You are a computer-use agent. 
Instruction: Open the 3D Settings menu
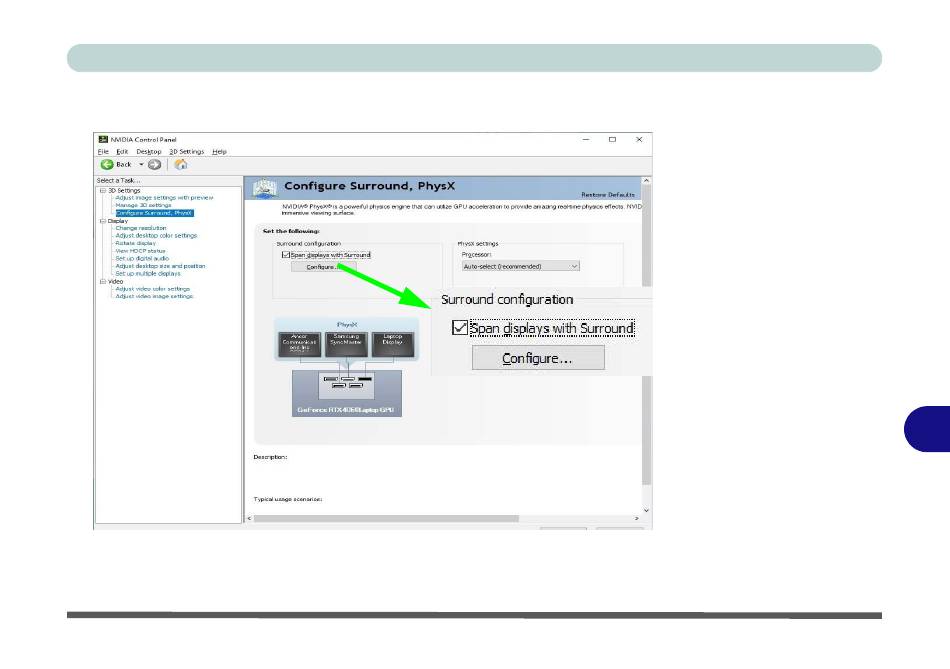pos(187,151)
